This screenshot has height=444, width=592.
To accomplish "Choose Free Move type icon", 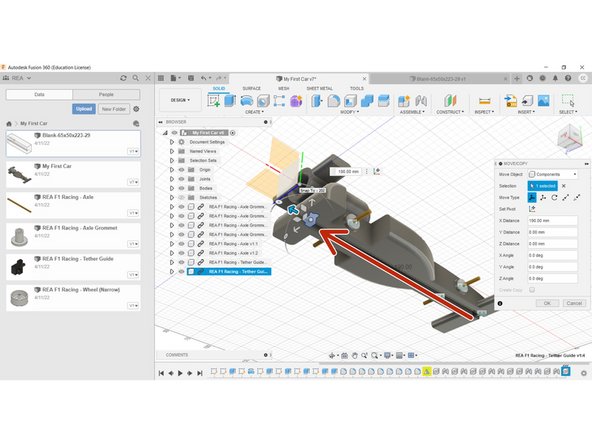I will (532, 197).
